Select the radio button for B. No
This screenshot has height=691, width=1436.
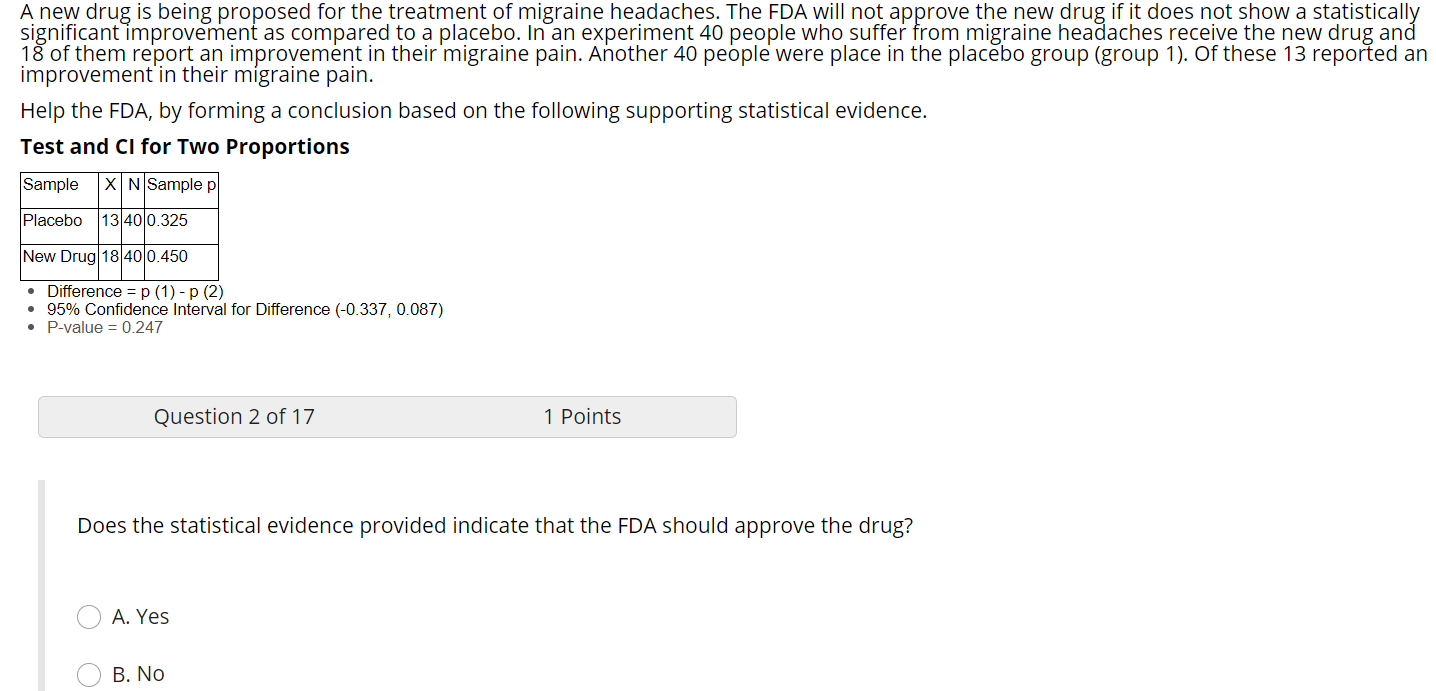click(89, 675)
